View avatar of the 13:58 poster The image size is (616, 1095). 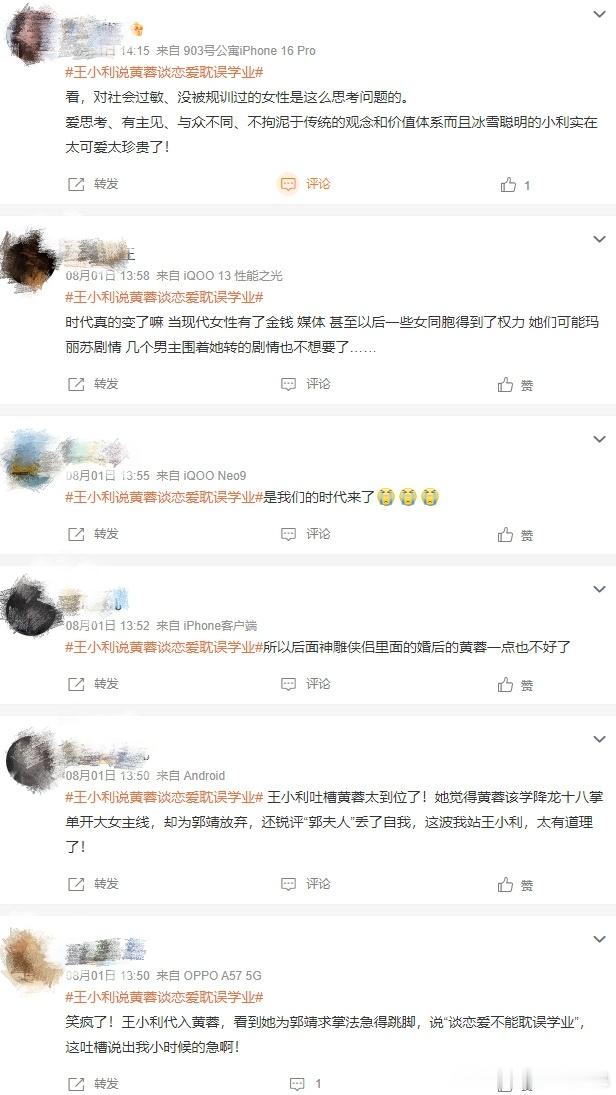29,258
